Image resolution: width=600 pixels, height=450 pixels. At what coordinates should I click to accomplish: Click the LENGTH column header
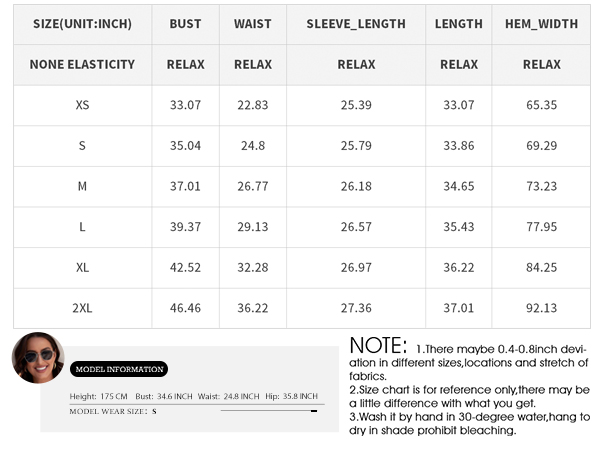coord(458,24)
